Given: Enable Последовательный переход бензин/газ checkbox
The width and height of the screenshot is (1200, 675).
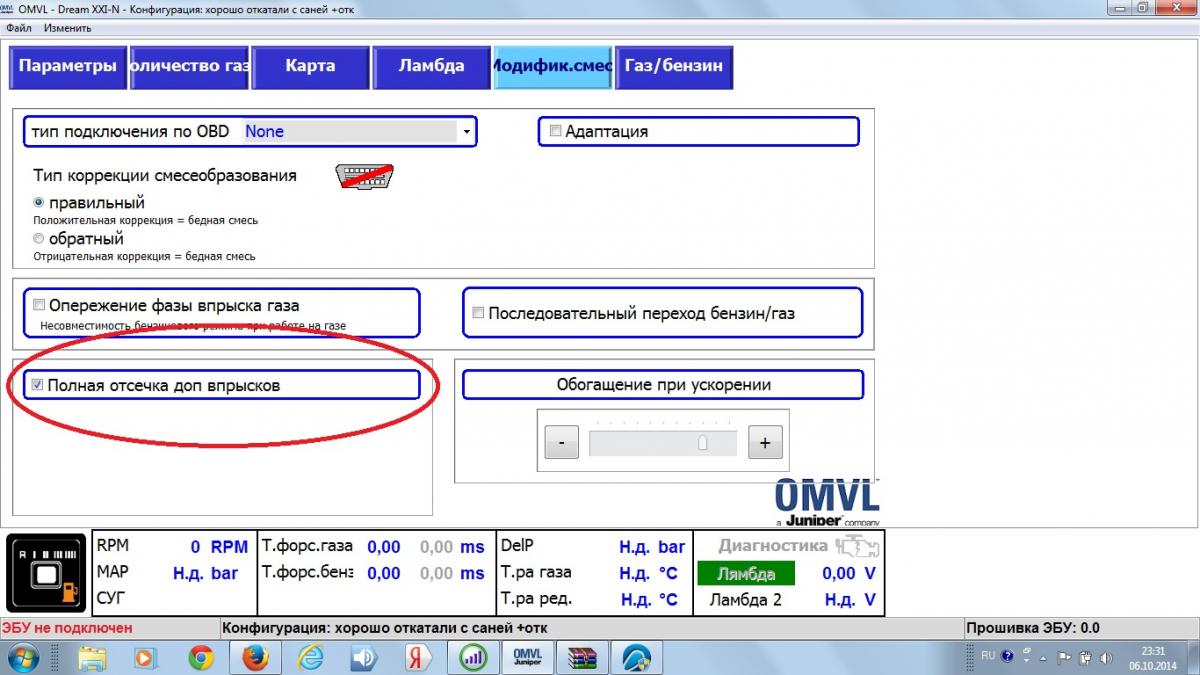Looking at the screenshot, I should (478, 313).
